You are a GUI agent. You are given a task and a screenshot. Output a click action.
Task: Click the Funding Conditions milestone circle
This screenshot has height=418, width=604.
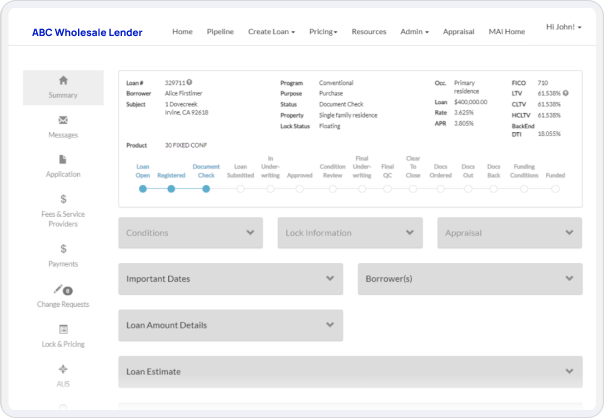coord(524,189)
